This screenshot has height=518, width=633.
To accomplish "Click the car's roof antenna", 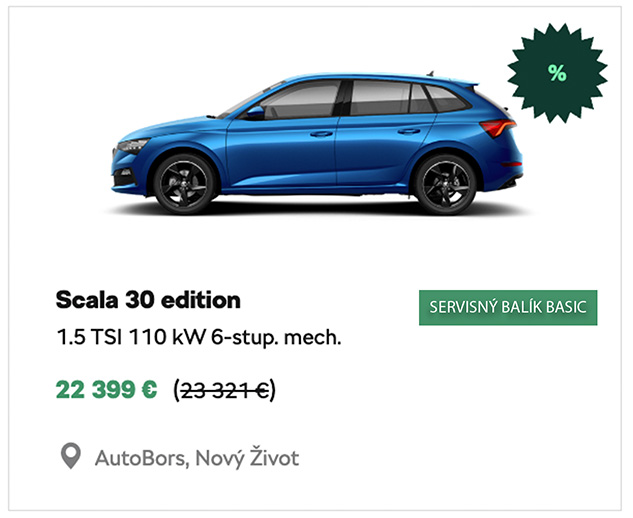I will (x=430, y=73).
